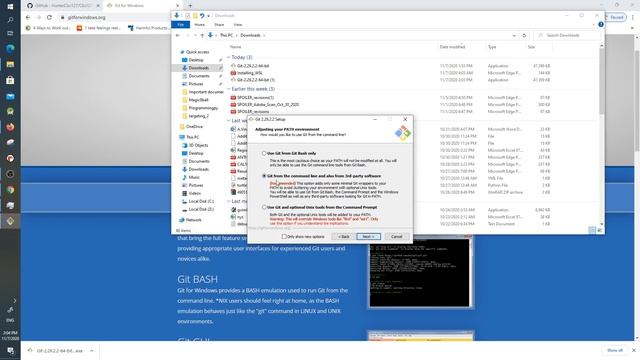640x360 pixels.
Task: Reload the gitforwindows.org page
Action: [49, 18]
